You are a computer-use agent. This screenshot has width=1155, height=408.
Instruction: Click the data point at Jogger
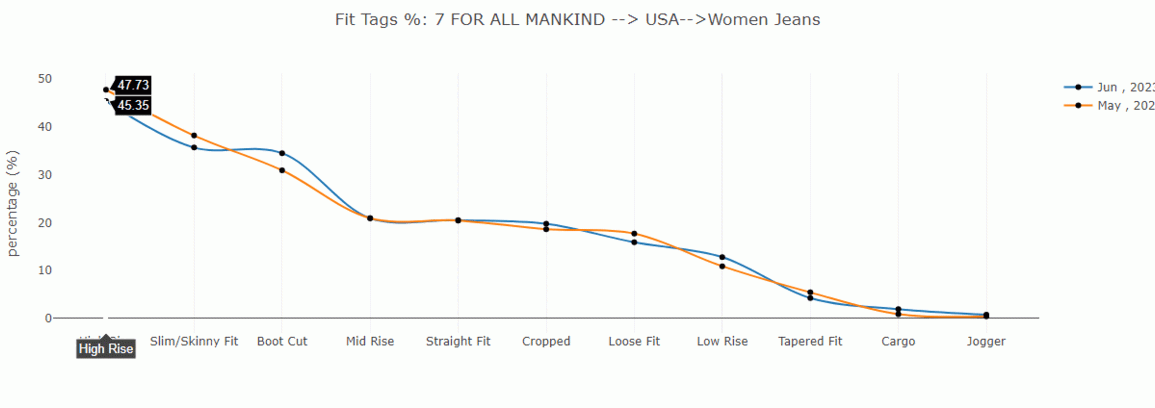pyautogui.click(x=986, y=315)
